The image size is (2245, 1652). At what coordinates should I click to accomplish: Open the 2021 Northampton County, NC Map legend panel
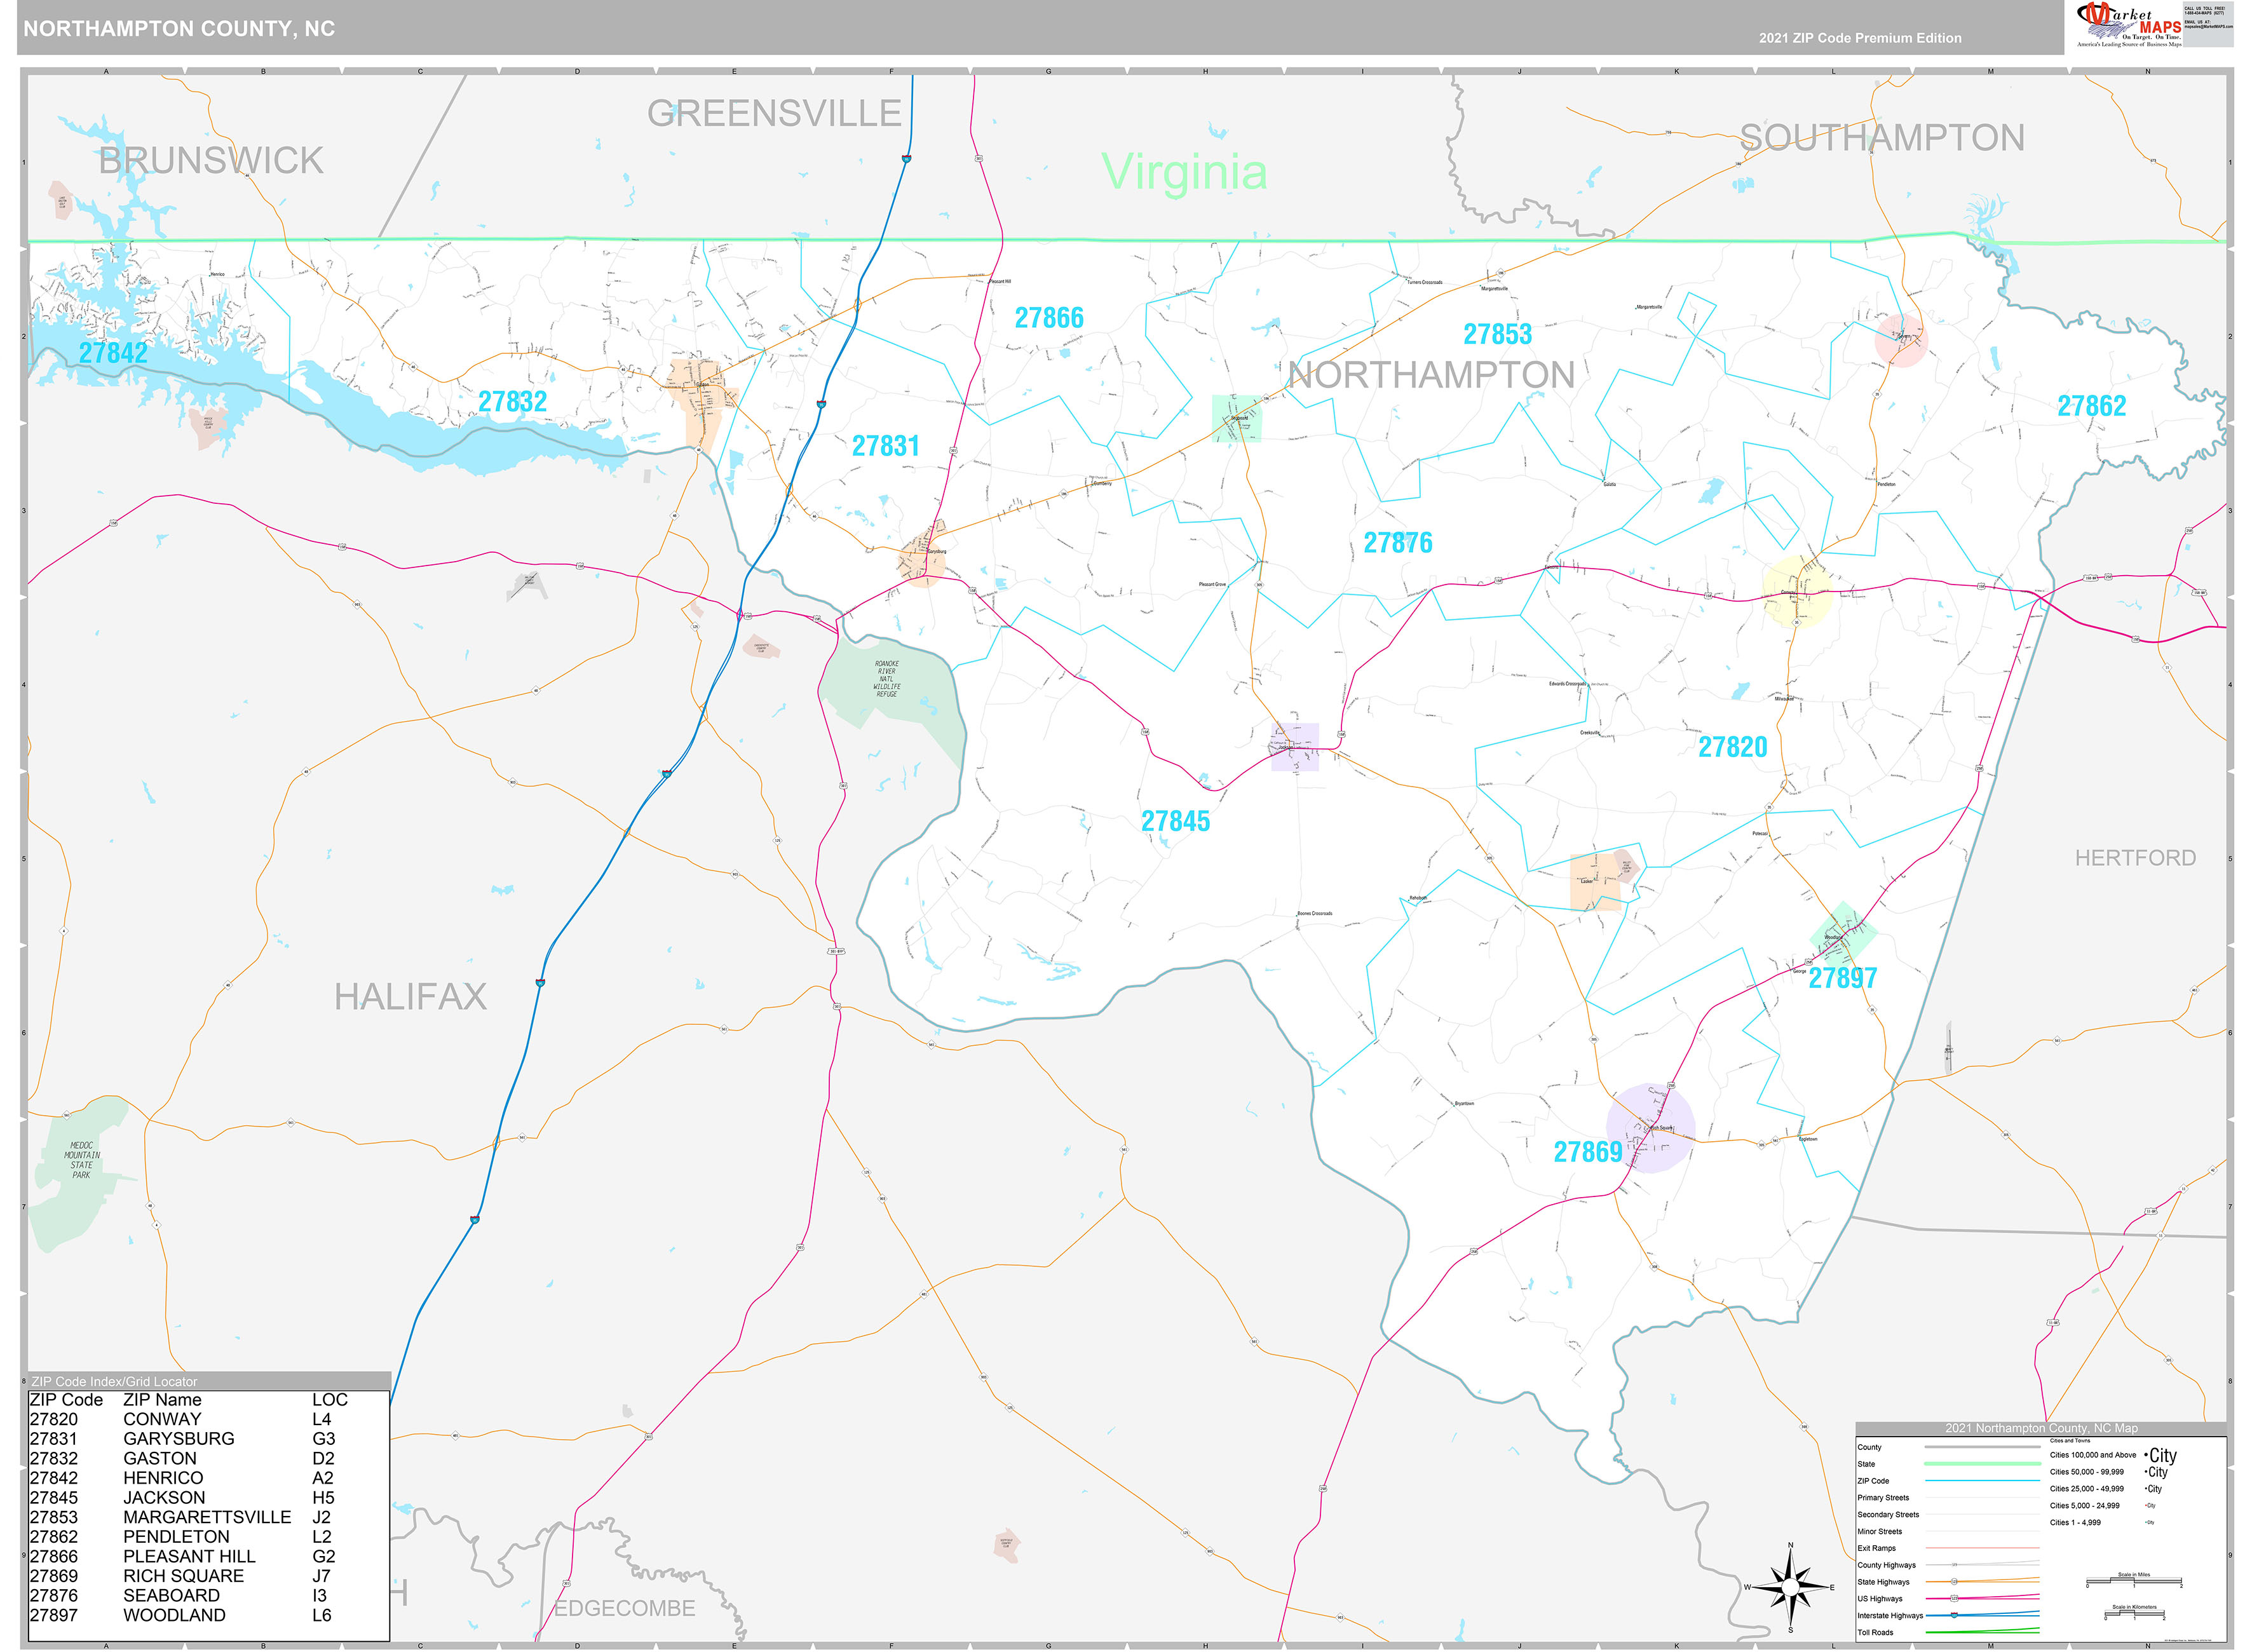tap(2042, 1428)
